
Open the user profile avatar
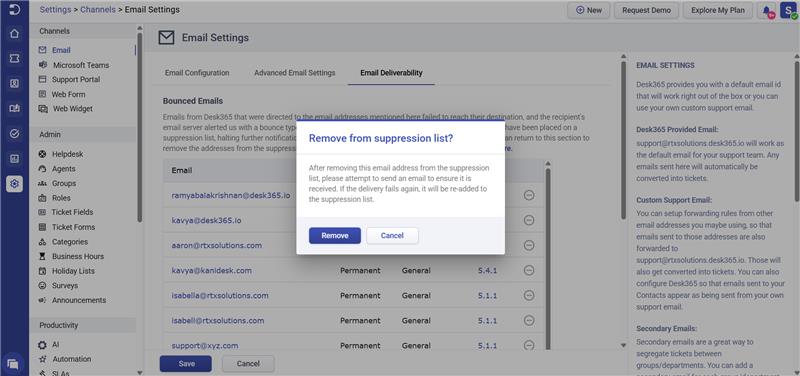tap(789, 10)
